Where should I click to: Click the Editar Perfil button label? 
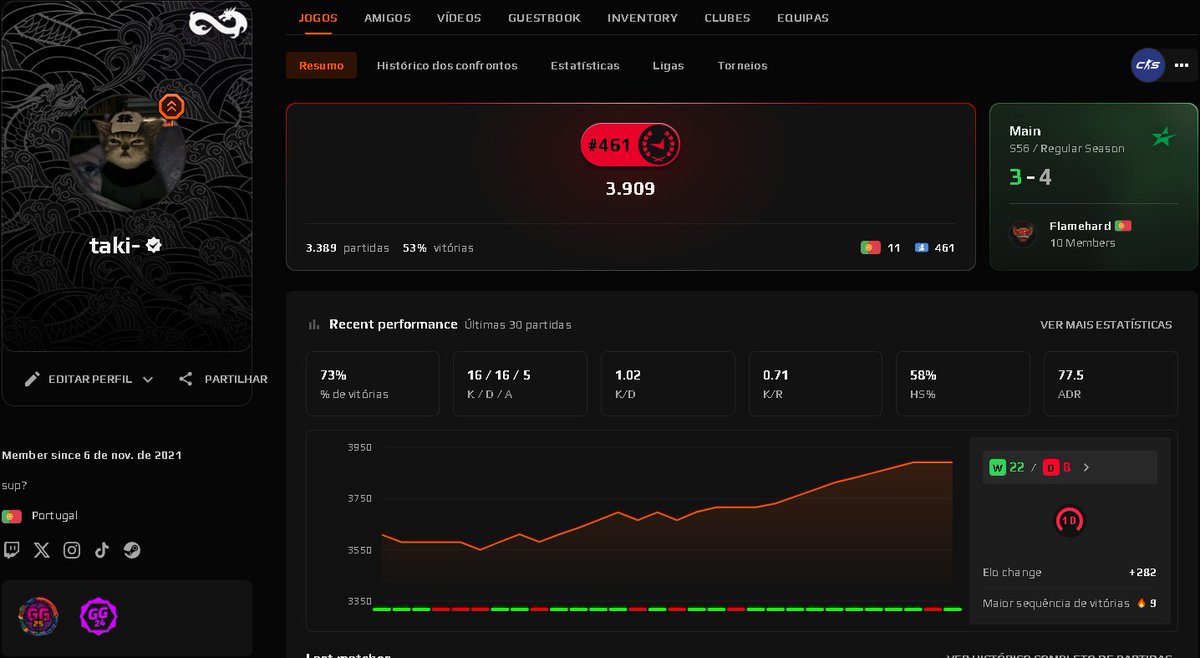tap(90, 379)
